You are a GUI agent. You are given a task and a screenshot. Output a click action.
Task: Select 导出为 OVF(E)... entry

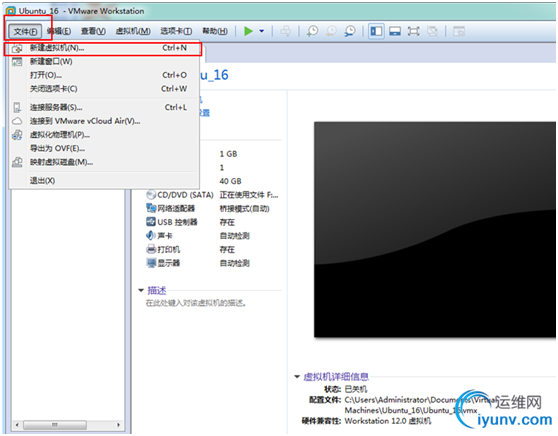pos(103,148)
